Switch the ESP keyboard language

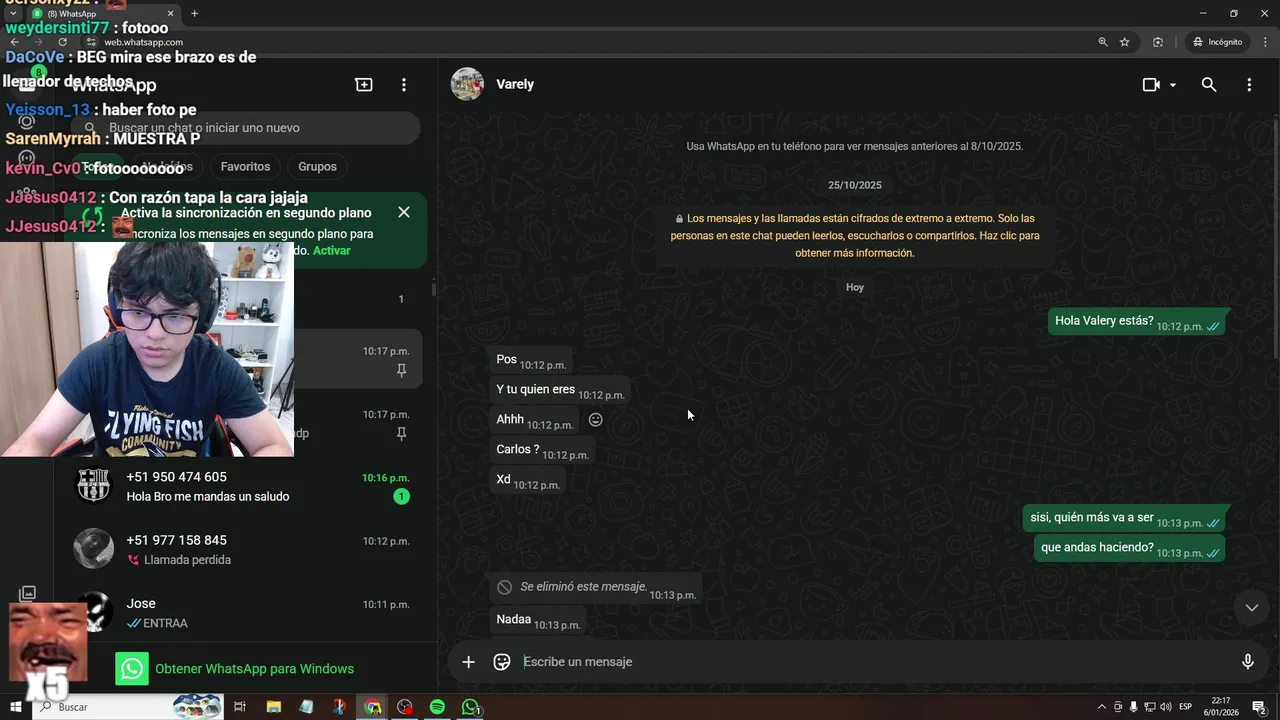1187,707
